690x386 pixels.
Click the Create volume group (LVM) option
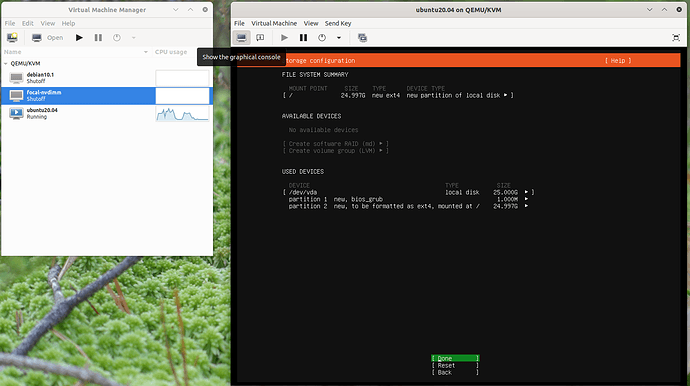(x=336, y=151)
